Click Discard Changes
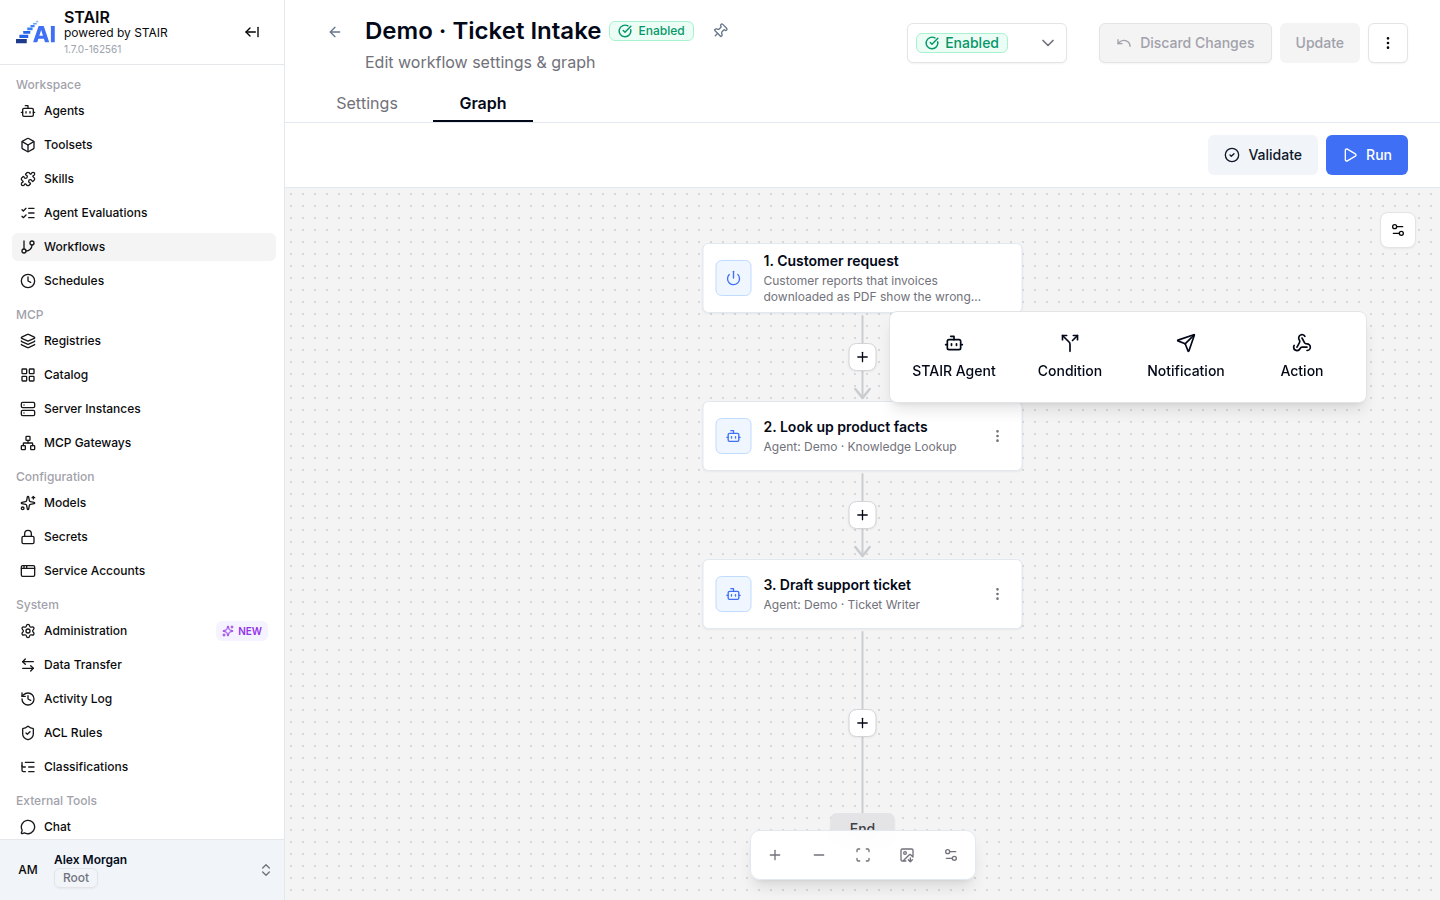 coord(1185,43)
